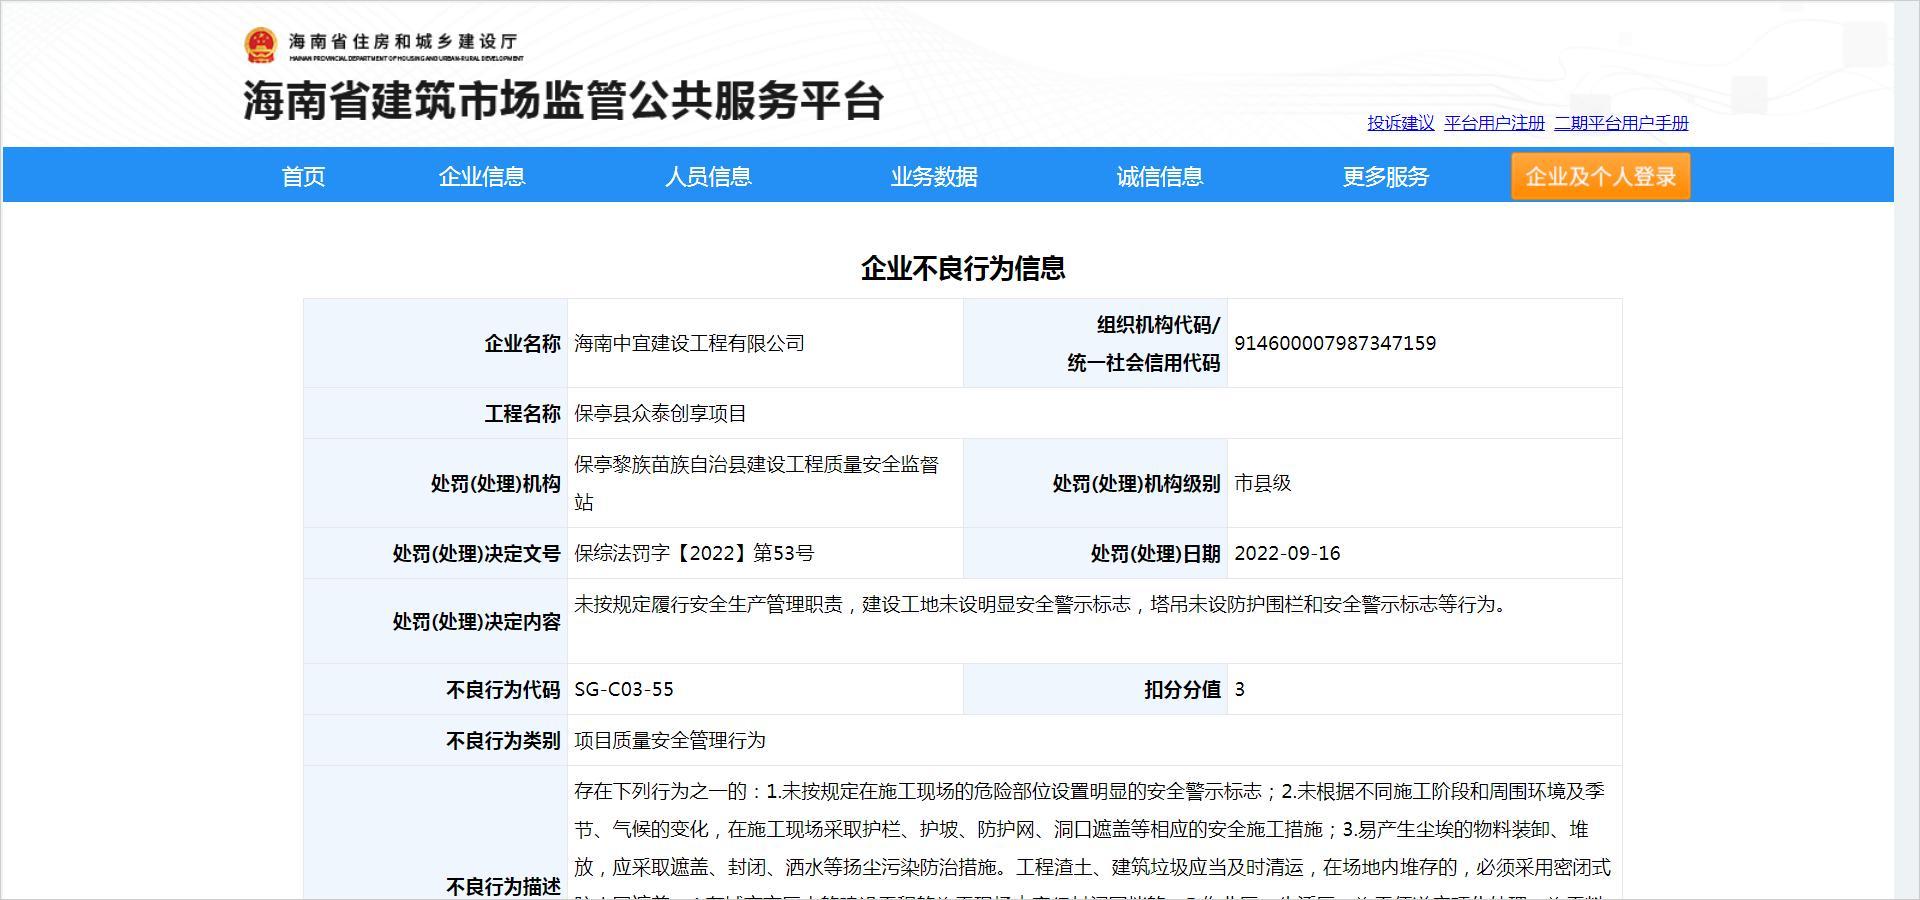Click the national emblem logo icon
Image resolution: width=1920 pixels, height=900 pixels.
[260, 45]
